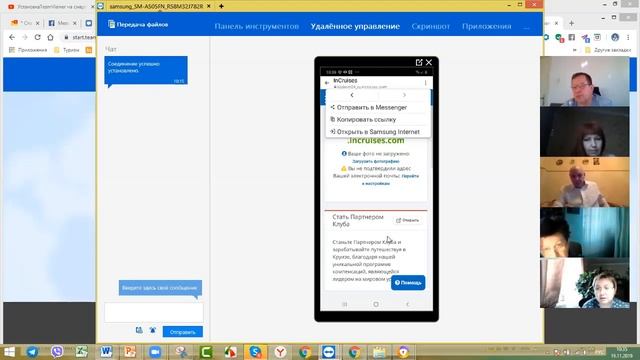Open Приложения bookmarks shortcut
The image size is (640, 360).
[x=28, y=50]
